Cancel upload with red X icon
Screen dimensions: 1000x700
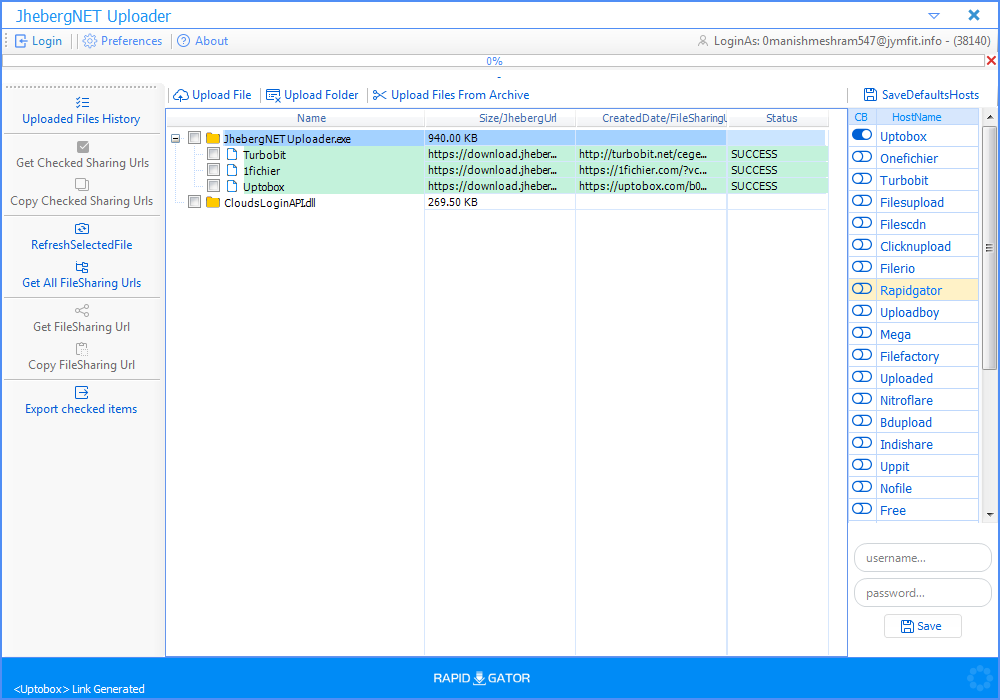[x=992, y=61]
